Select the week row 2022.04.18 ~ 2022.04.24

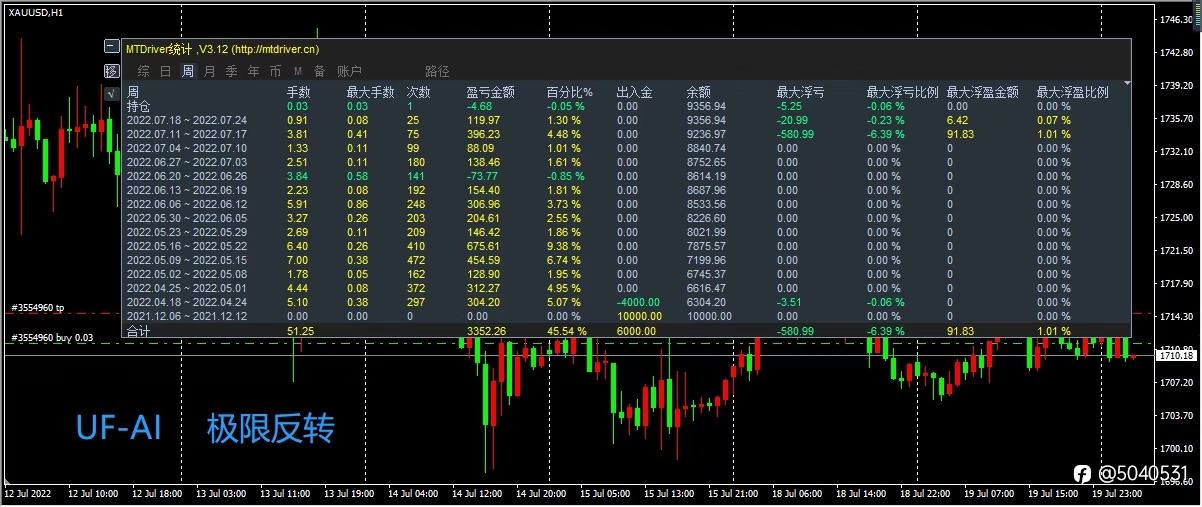(626, 302)
